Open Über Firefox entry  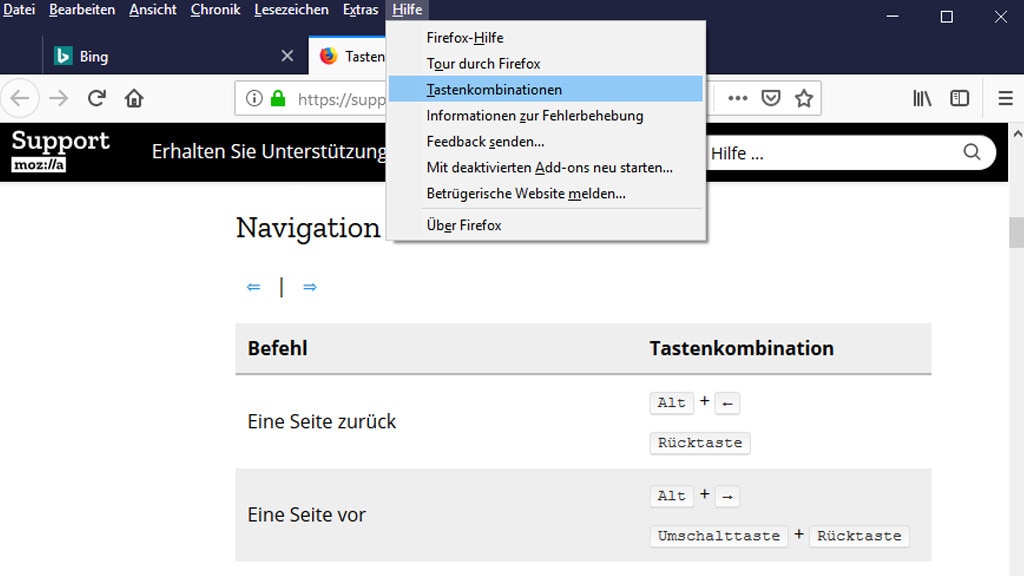545,225
